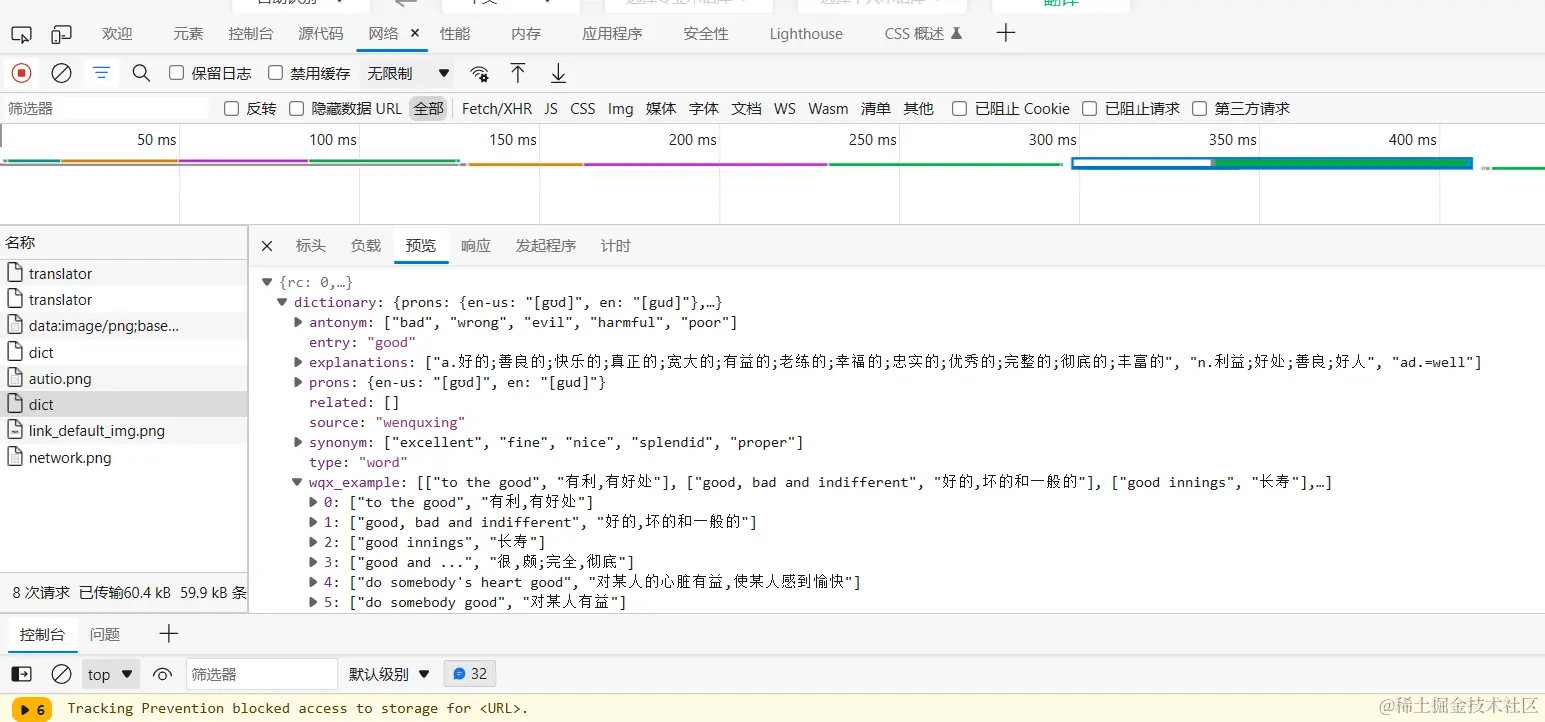Image resolution: width=1545 pixels, height=722 pixels.
Task: Expand the antonym array
Action: pyautogui.click(x=298, y=323)
